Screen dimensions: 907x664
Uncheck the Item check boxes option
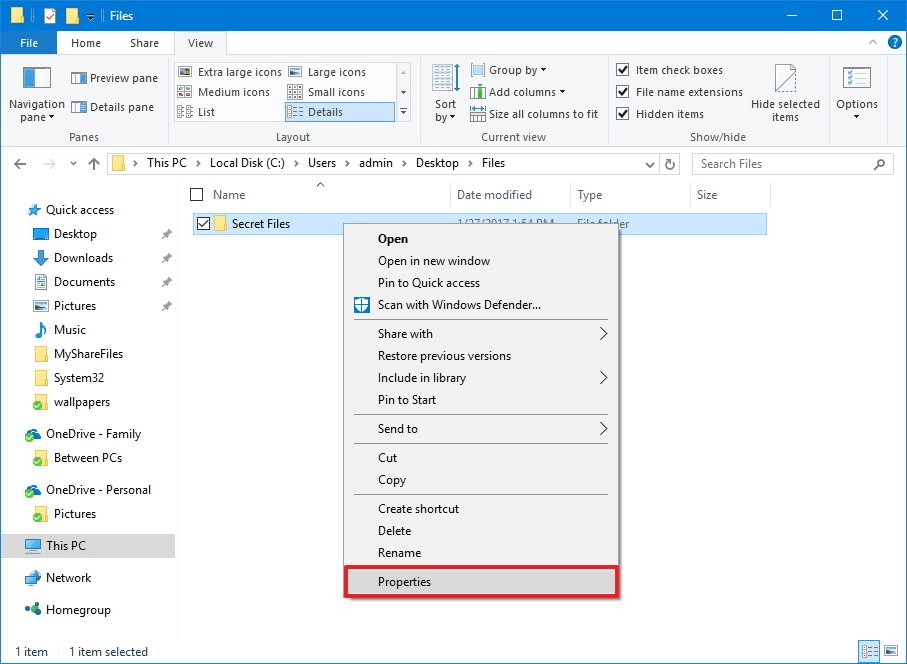(624, 70)
